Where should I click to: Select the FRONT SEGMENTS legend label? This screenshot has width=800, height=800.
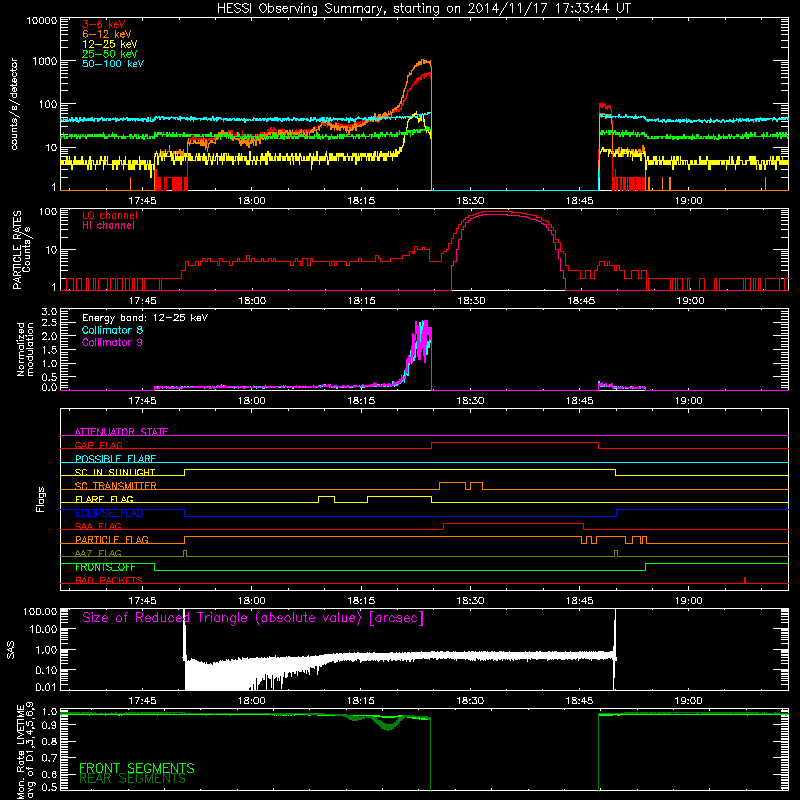point(137,768)
